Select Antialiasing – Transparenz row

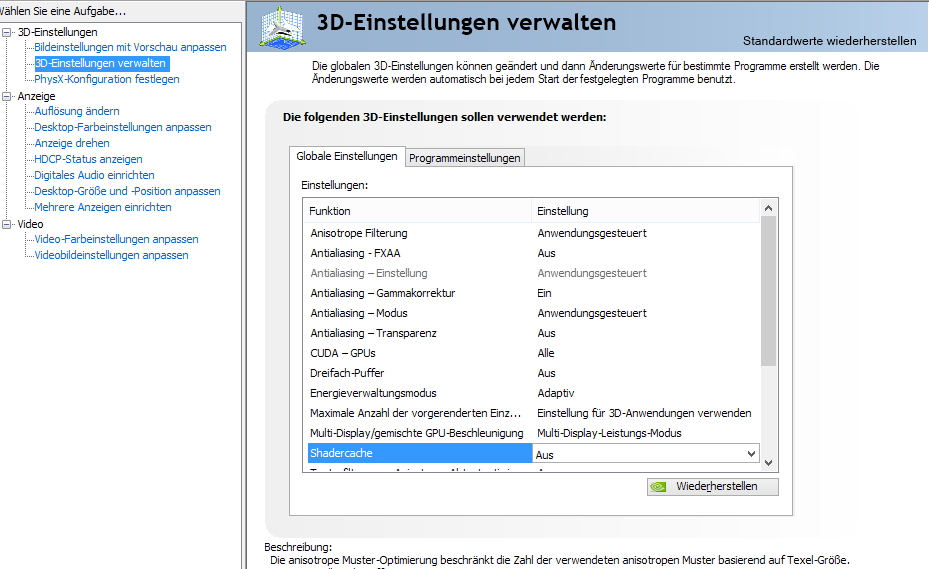[x=533, y=333]
